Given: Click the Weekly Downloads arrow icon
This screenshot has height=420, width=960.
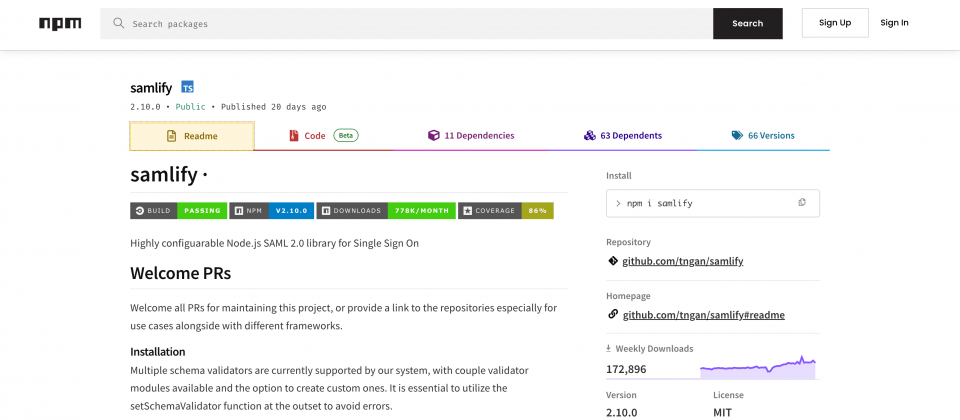Looking at the screenshot, I should (x=609, y=348).
